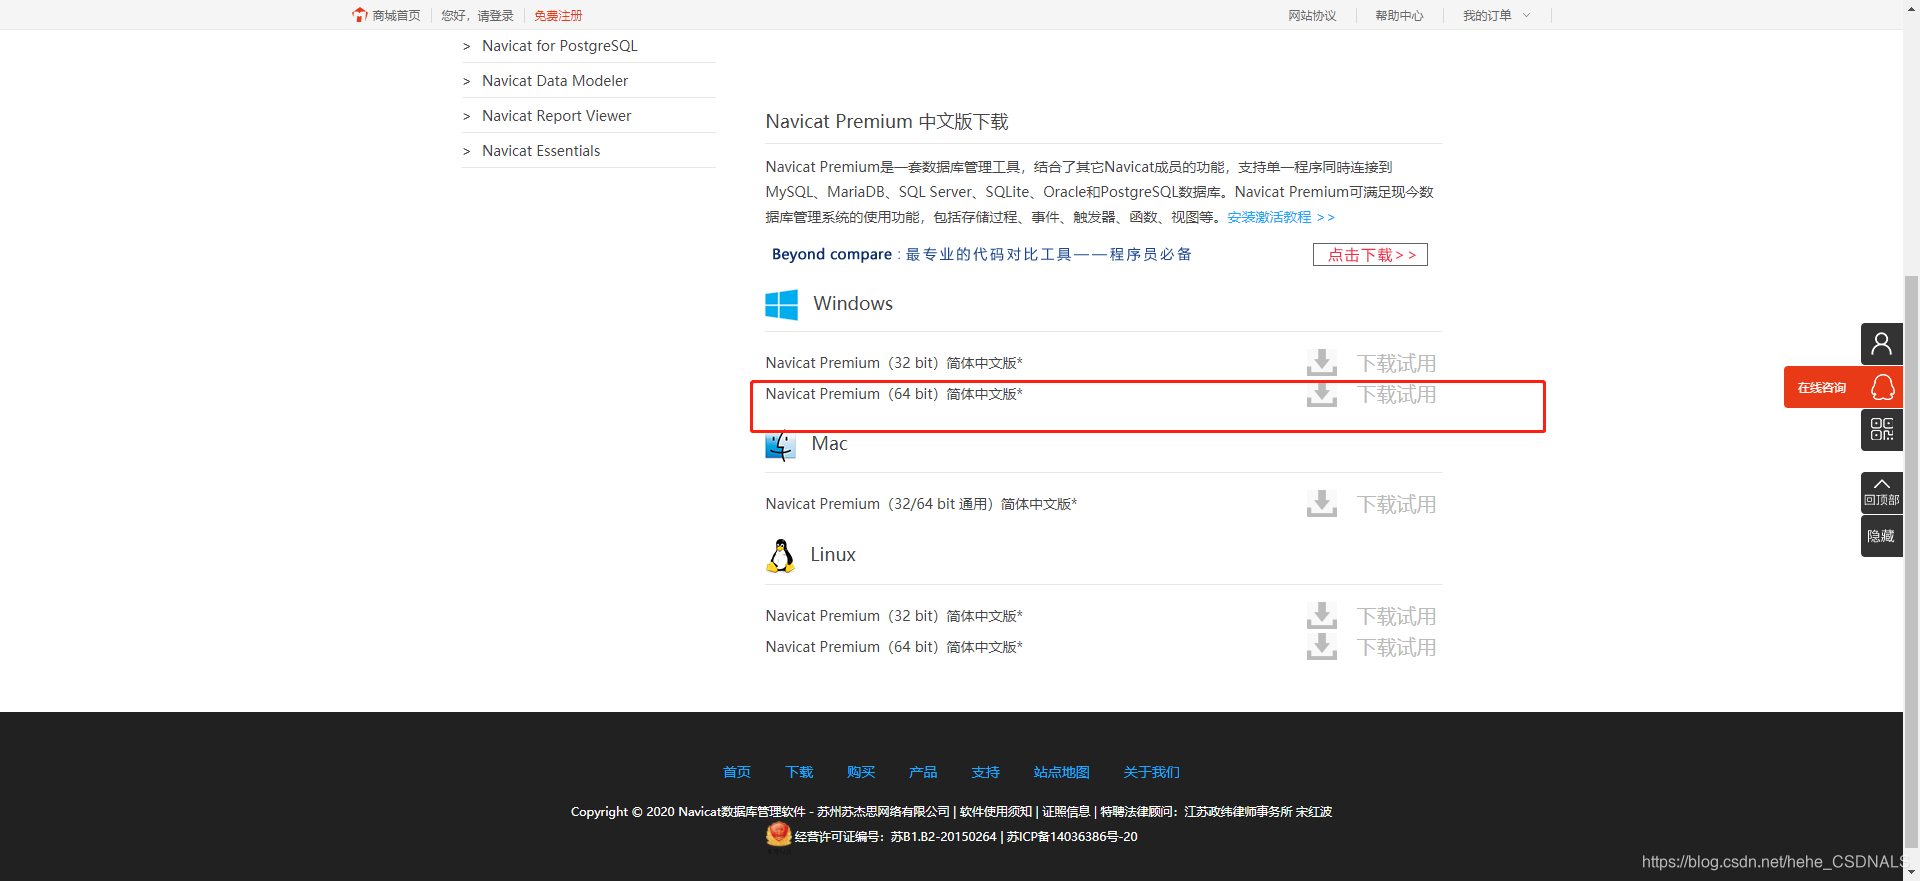The width and height of the screenshot is (1920, 881).
Task: Click heading Navicat Premium 中文版下载
Action: 887,122
